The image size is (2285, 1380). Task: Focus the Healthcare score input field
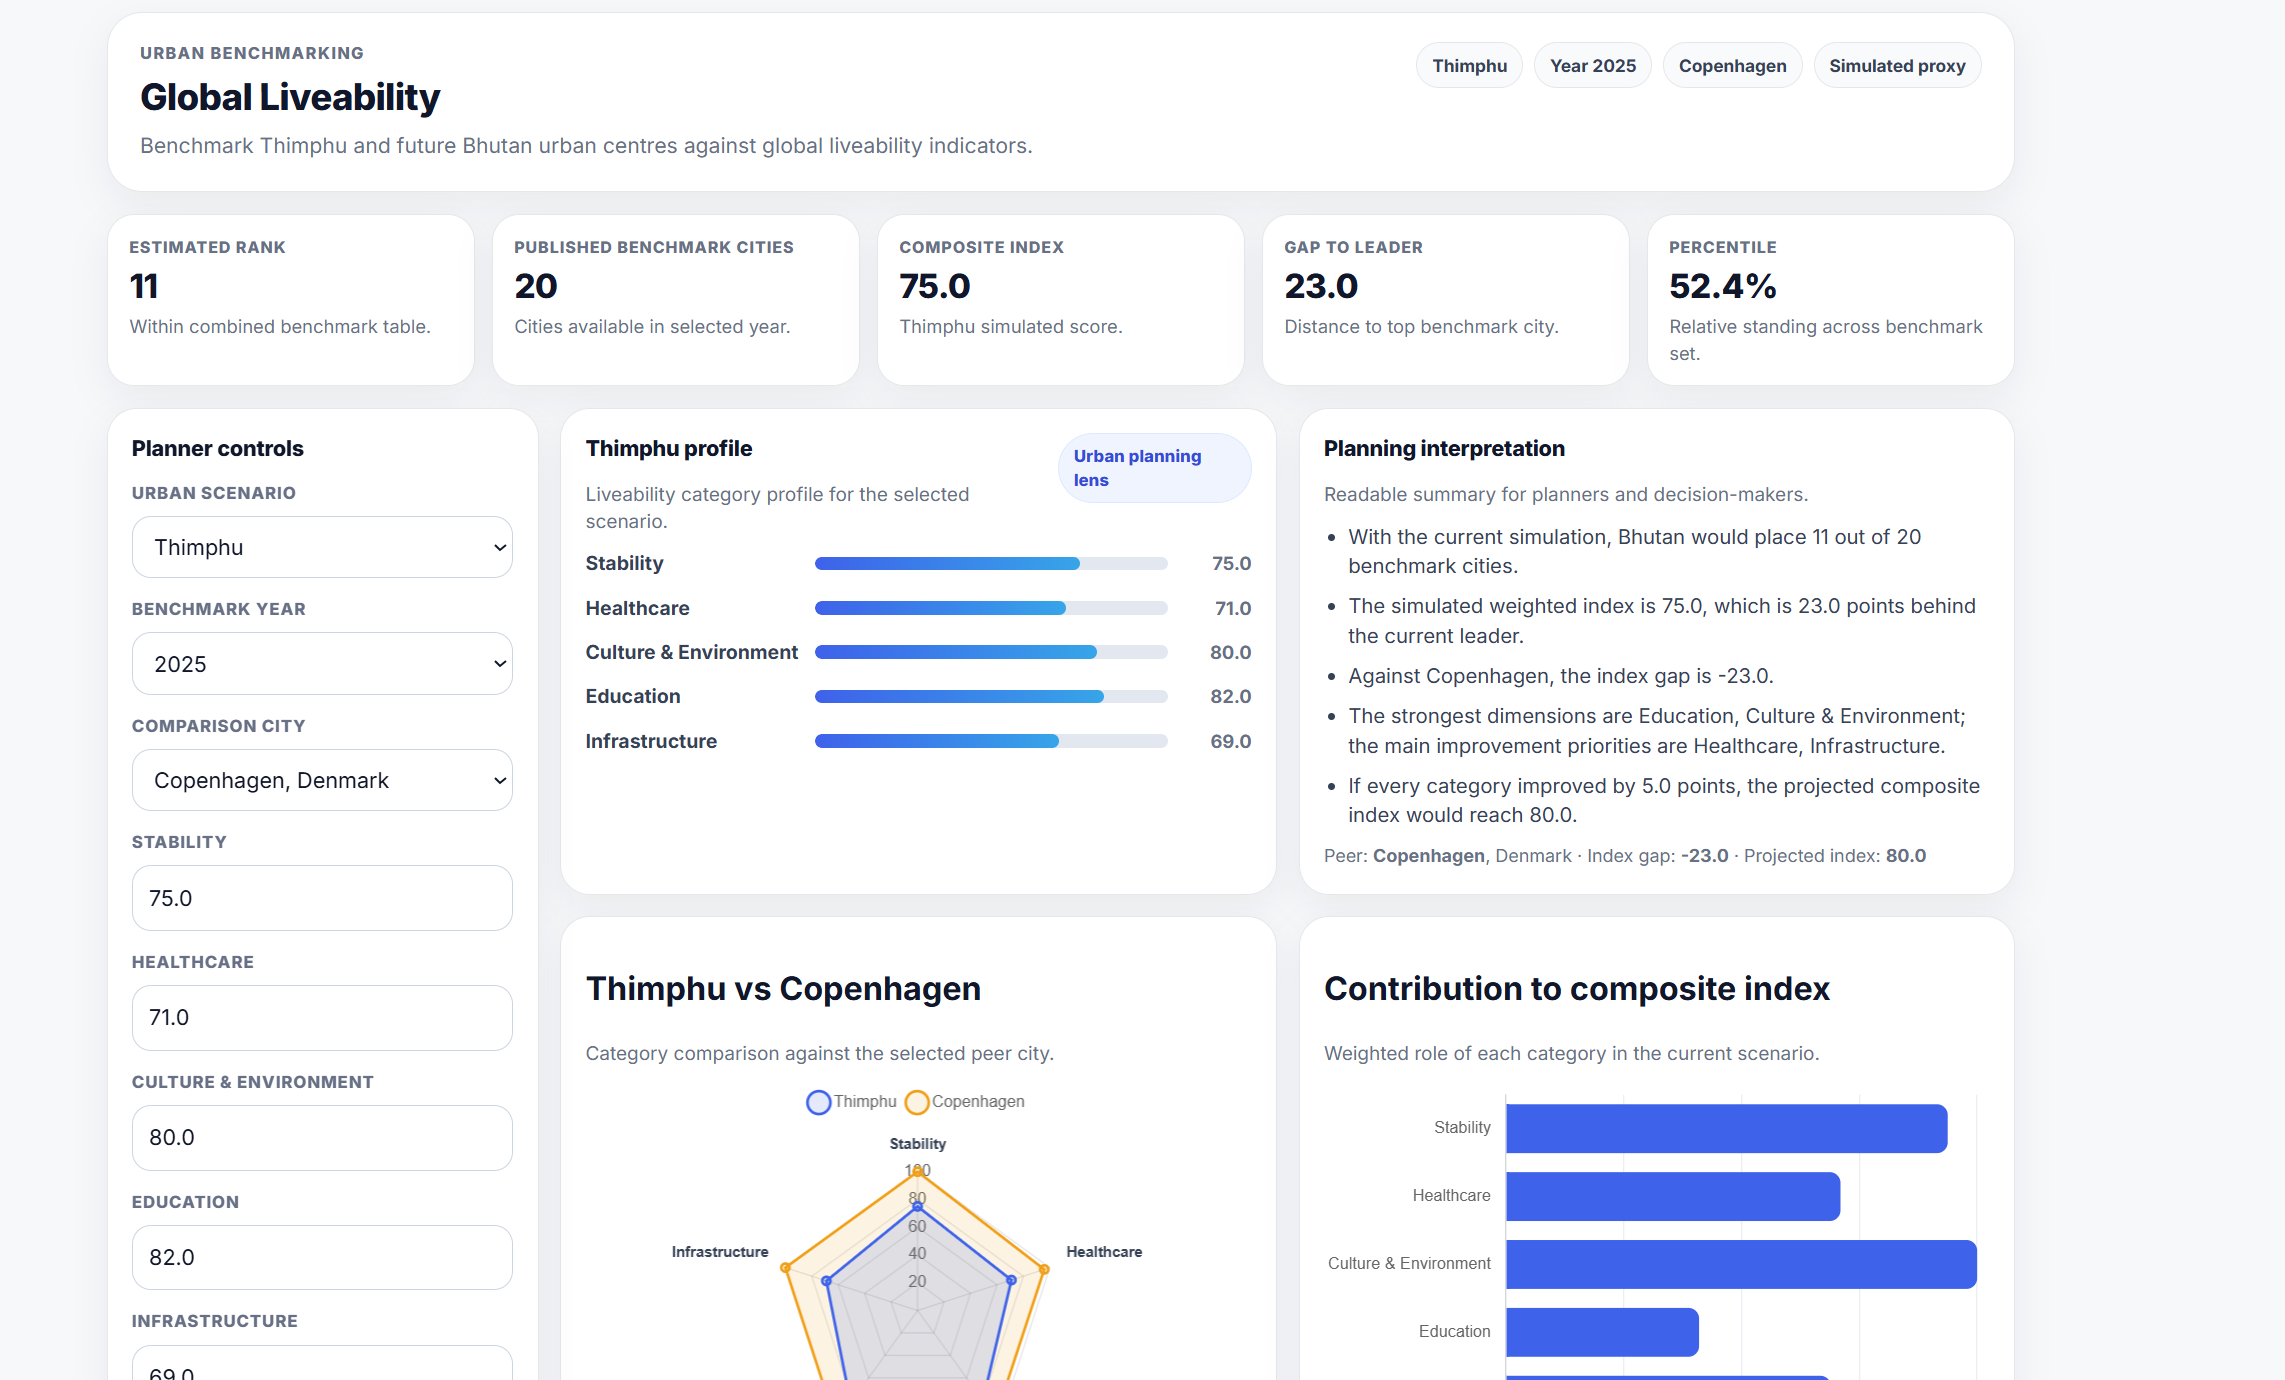(x=322, y=1018)
